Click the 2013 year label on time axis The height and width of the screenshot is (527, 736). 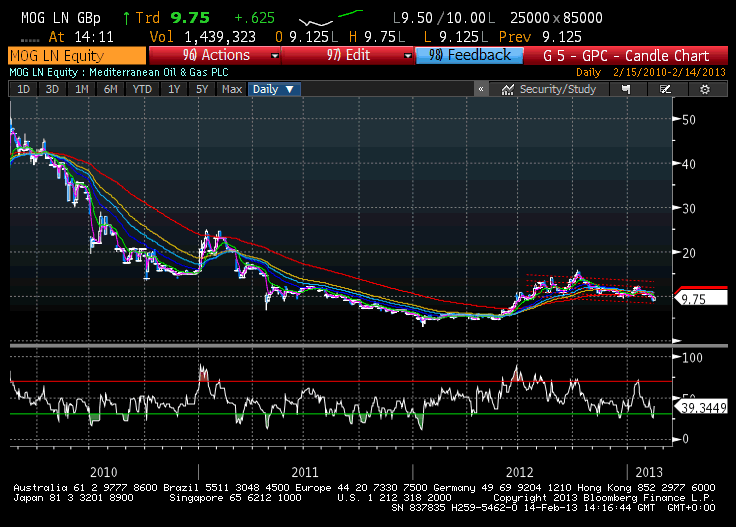649,472
